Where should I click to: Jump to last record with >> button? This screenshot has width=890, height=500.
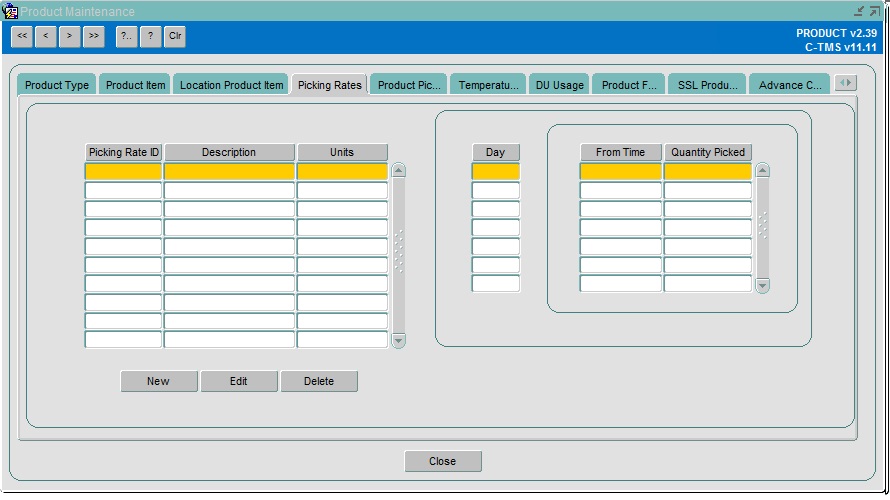click(x=94, y=36)
